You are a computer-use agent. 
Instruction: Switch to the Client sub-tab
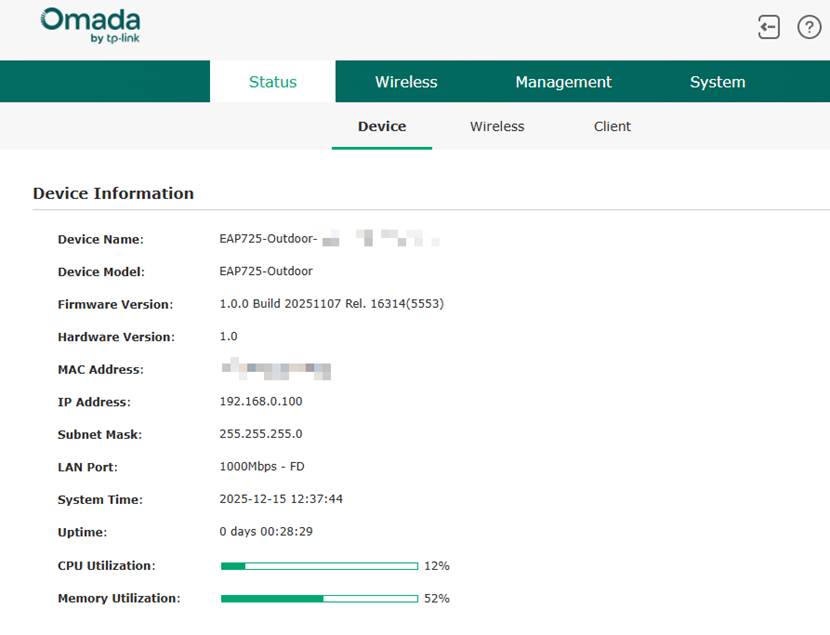[x=612, y=126]
